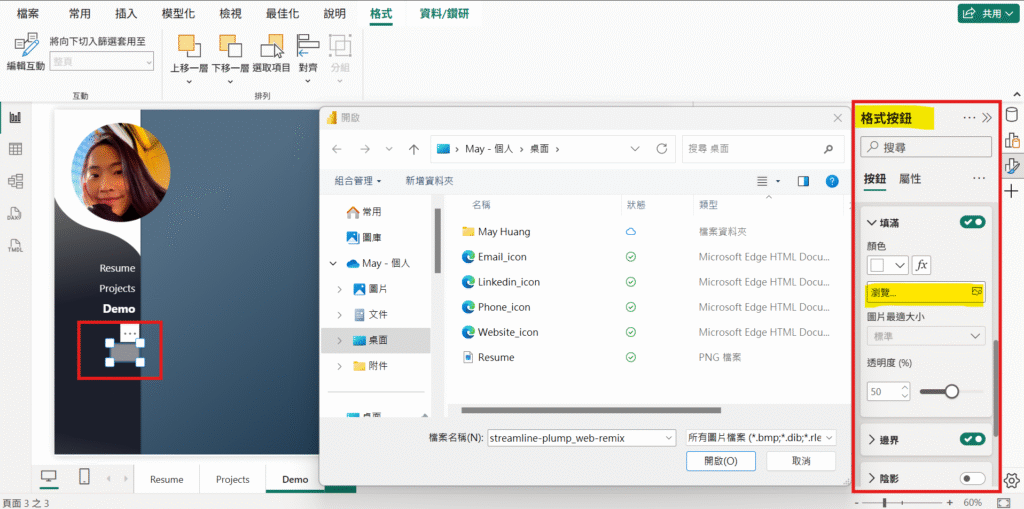Open the file type filter dropdown
The width and height of the screenshot is (1024, 509).
coord(760,437)
